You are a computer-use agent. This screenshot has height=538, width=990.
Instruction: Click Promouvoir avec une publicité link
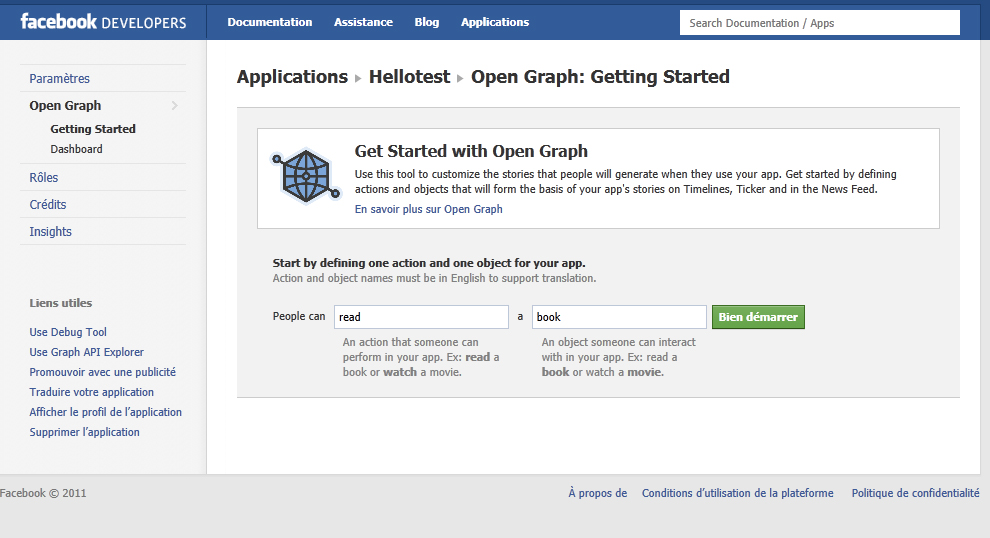coord(102,372)
